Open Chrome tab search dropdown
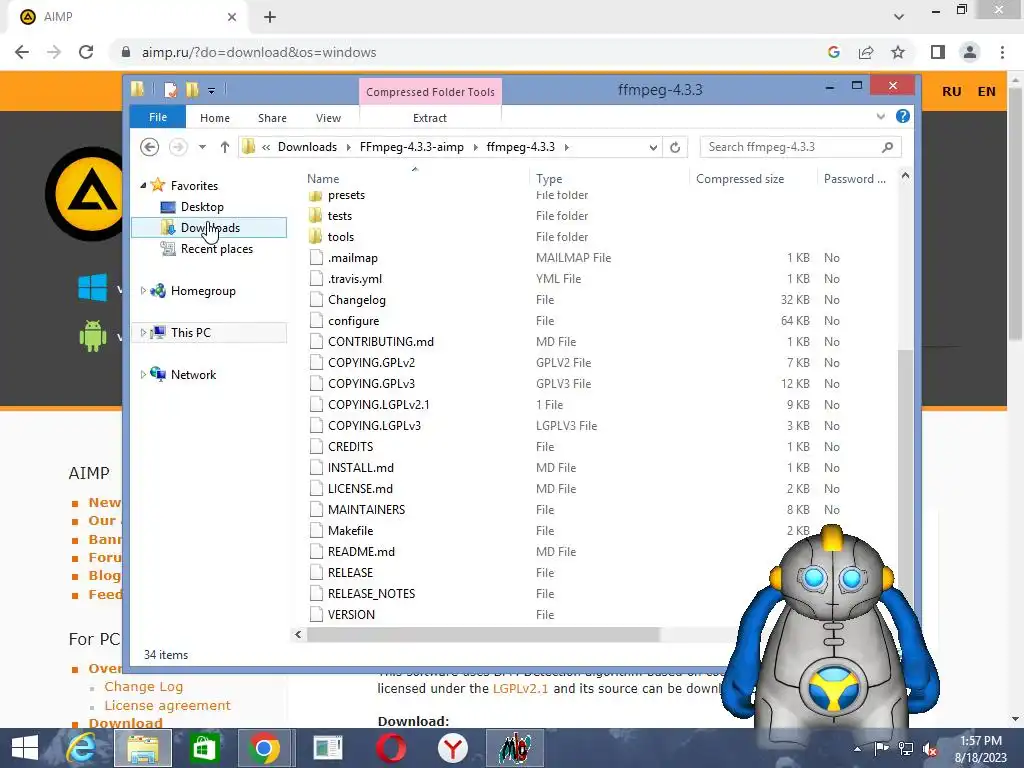 coord(899,17)
